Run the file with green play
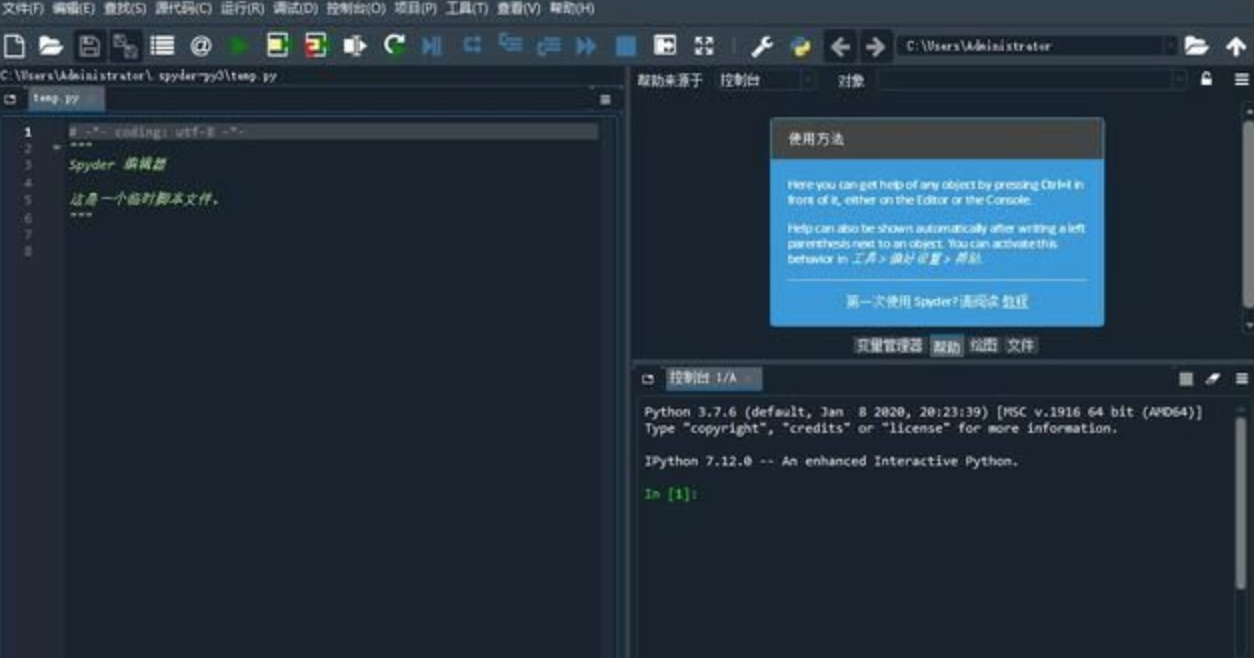The image size is (1254, 658). (239, 45)
